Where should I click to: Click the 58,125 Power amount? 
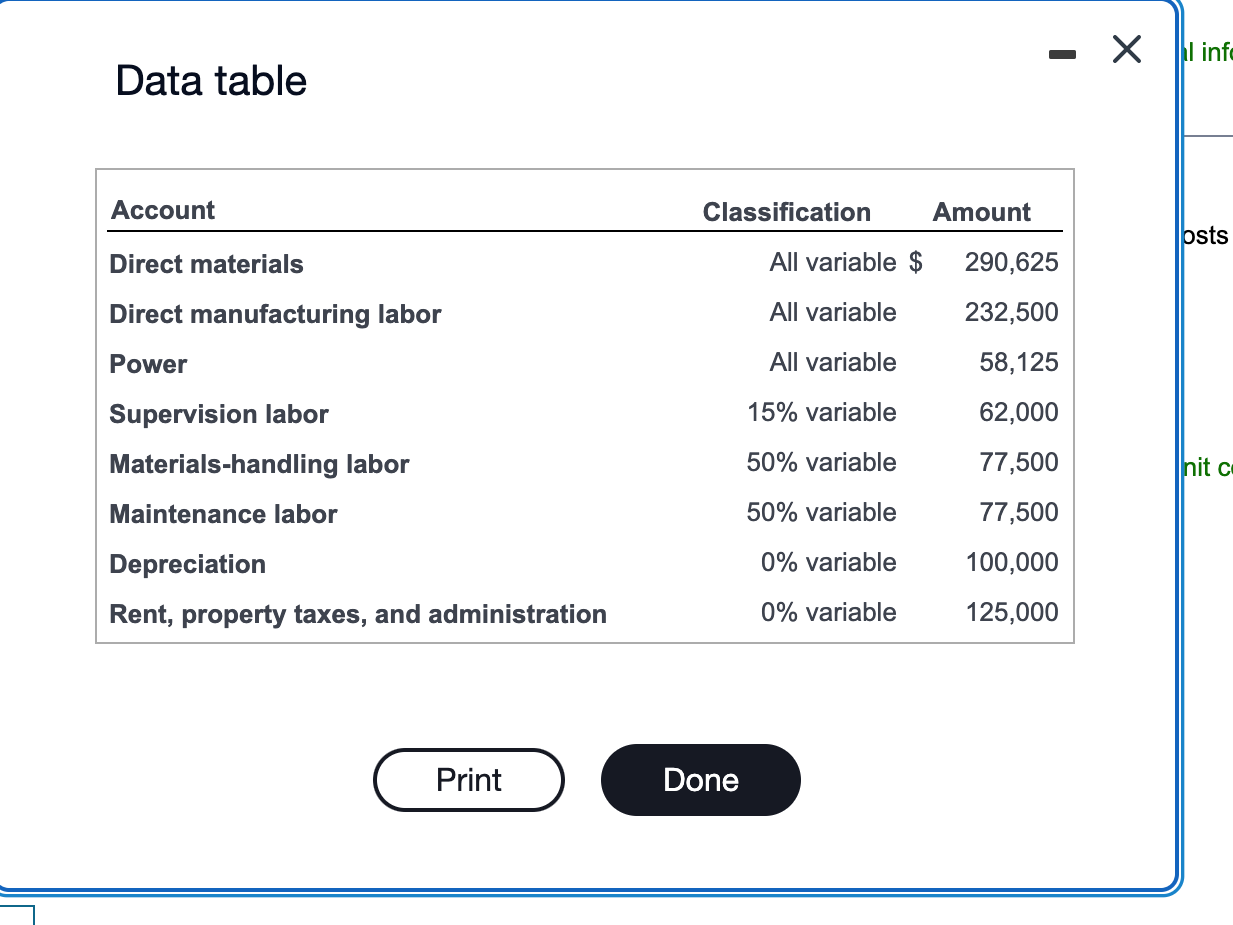point(1018,362)
